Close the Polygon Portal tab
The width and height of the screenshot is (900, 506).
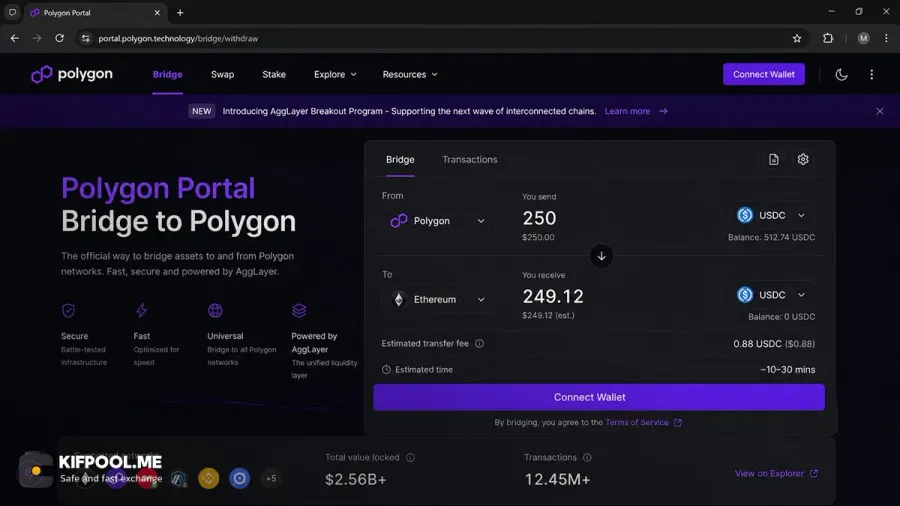(157, 13)
